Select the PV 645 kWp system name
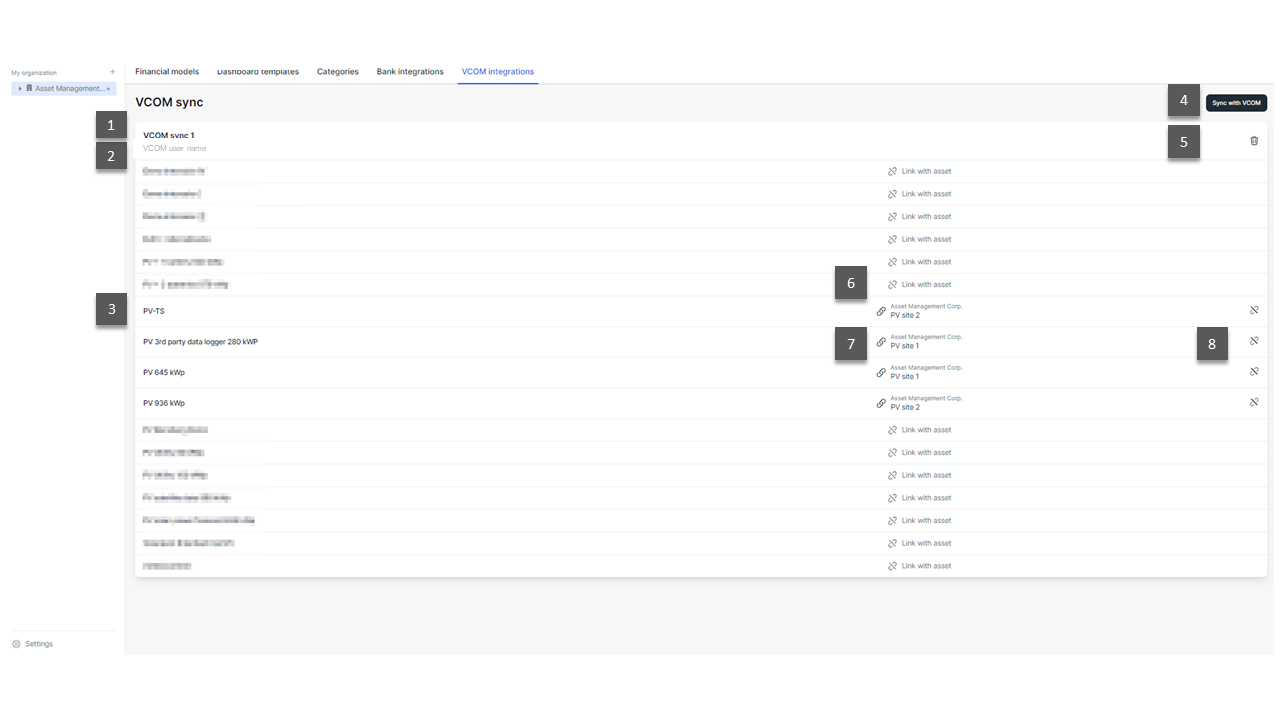This screenshot has width=1280, height=720. point(164,372)
